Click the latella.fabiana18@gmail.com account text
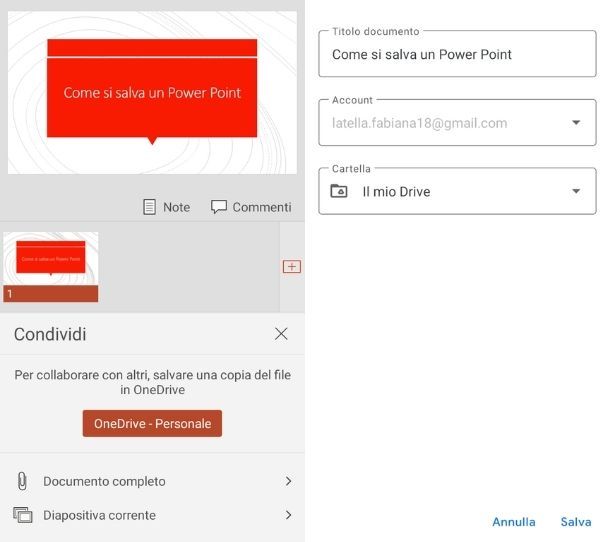Screen dimensions: 610x542 click(419, 123)
